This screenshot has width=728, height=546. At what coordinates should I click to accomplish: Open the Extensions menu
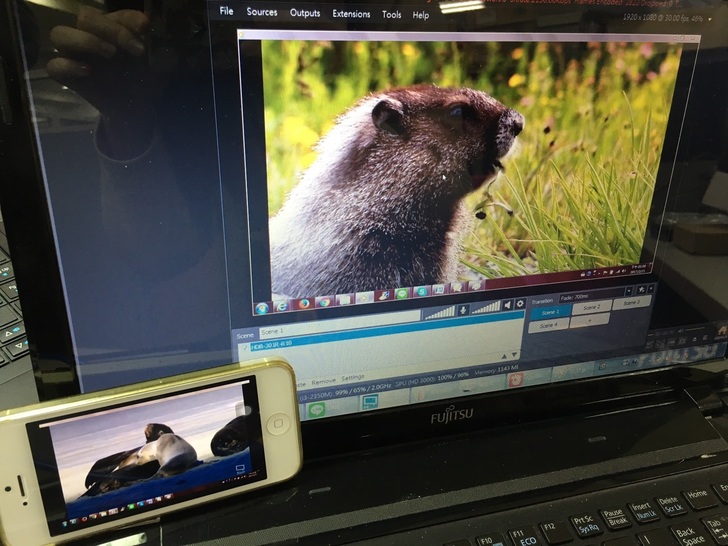pos(351,14)
